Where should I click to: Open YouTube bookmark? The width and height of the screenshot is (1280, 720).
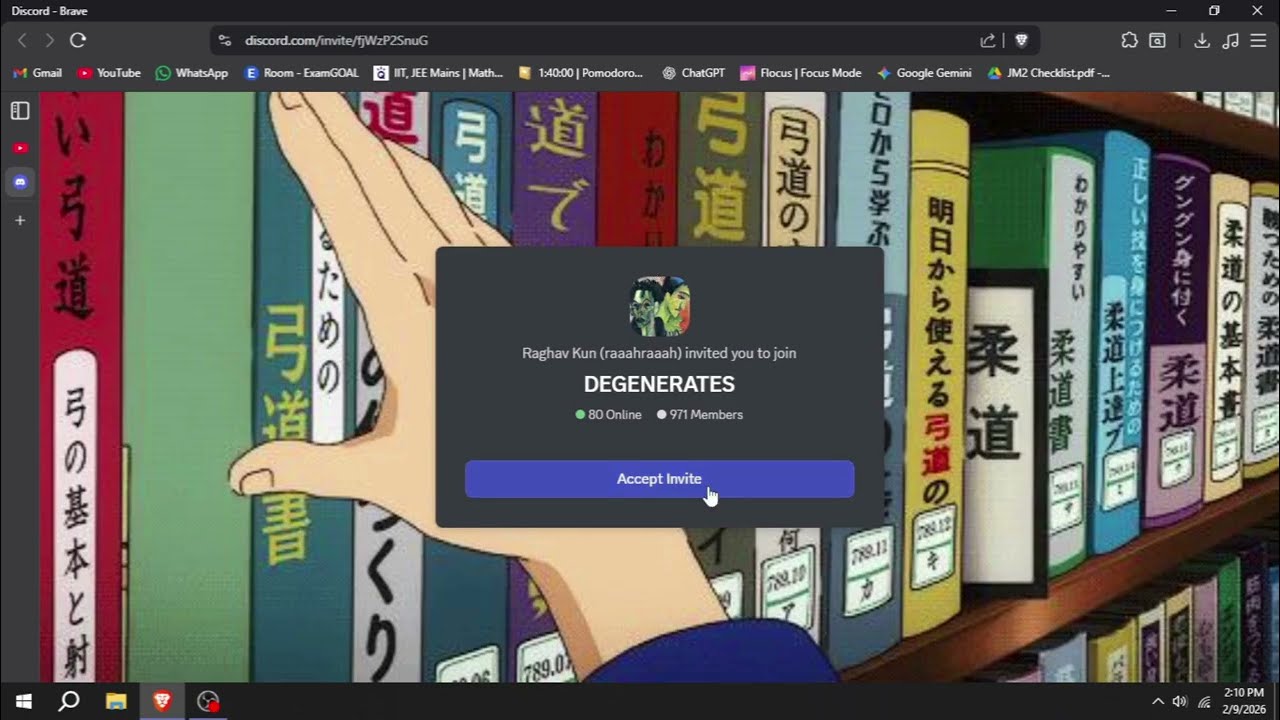point(109,73)
